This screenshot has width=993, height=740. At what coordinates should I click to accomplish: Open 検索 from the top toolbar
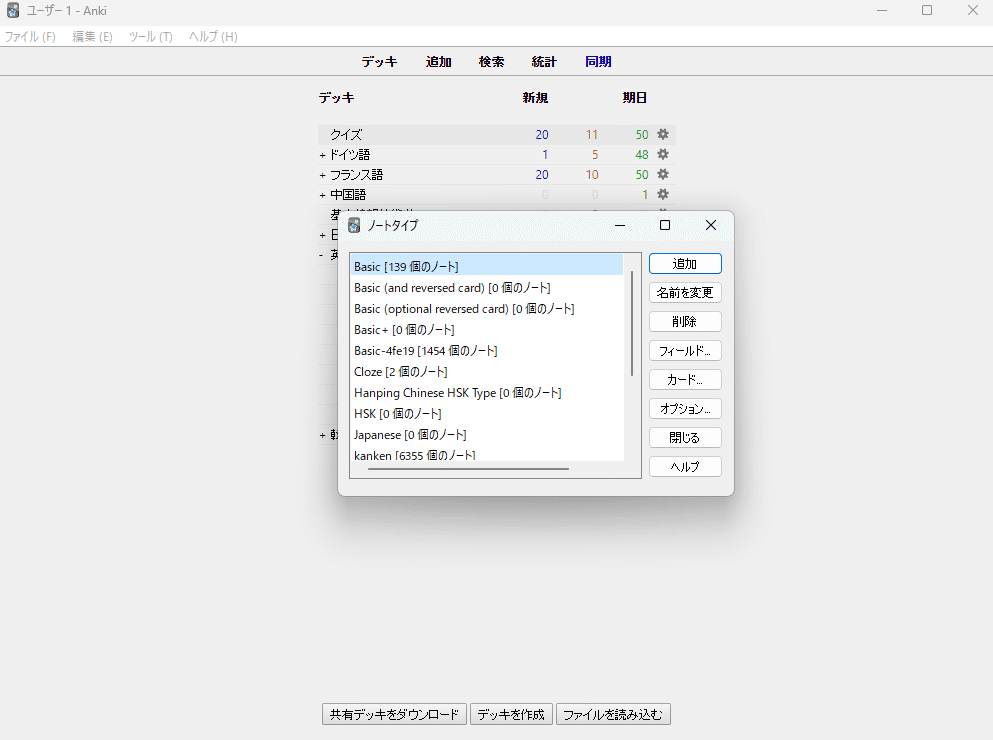point(491,61)
